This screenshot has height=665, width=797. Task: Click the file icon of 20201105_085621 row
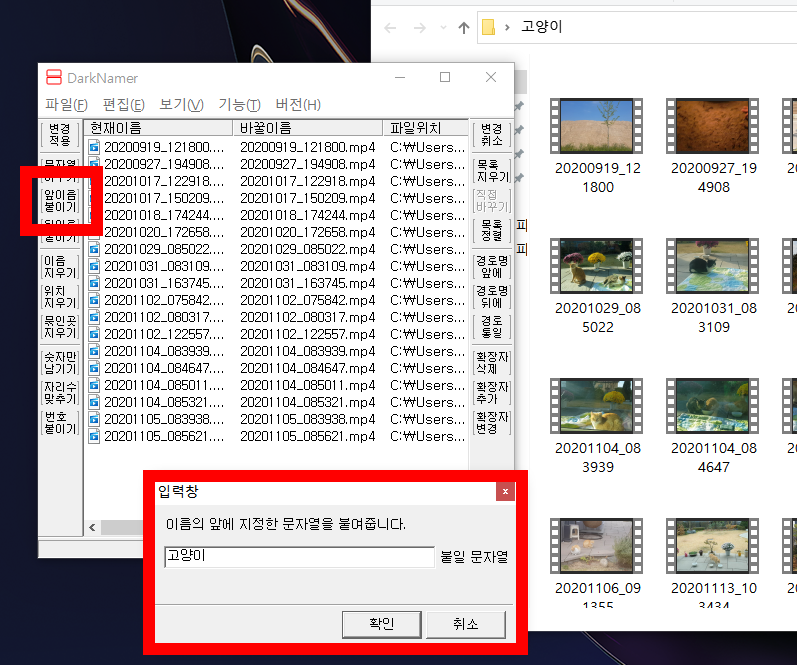(x=94, y=436)
